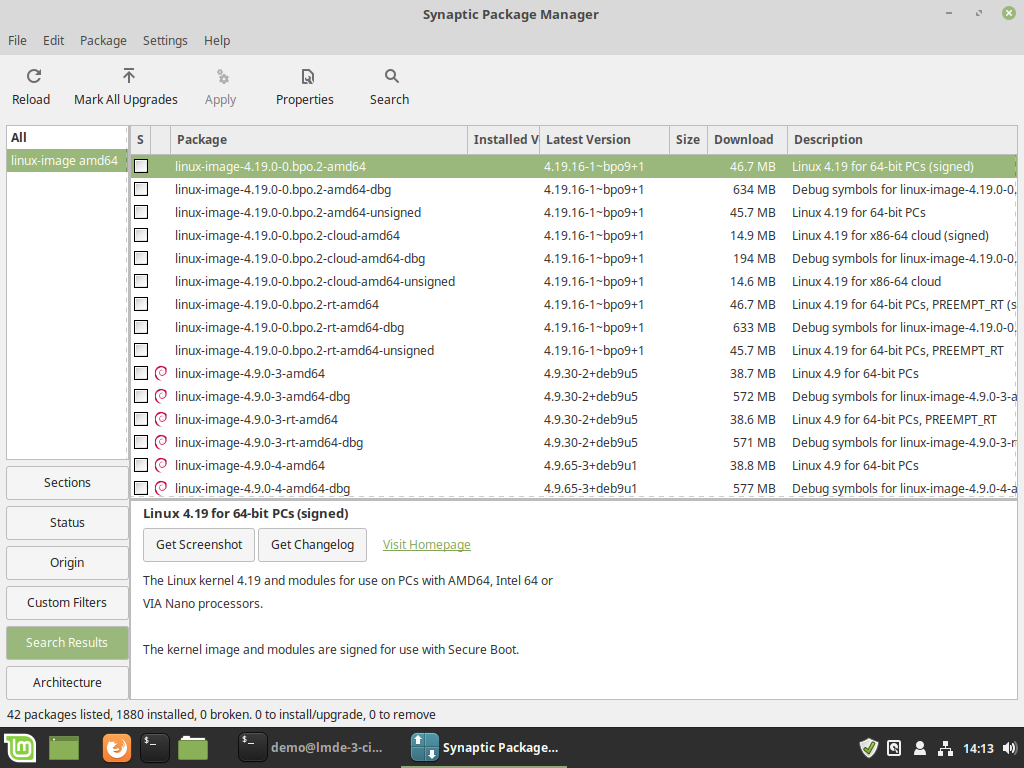Mark checkbox for linux-image-4.19.0-0.bpo.2-amd64
The image size is (1024, 768).
point(141,166)
